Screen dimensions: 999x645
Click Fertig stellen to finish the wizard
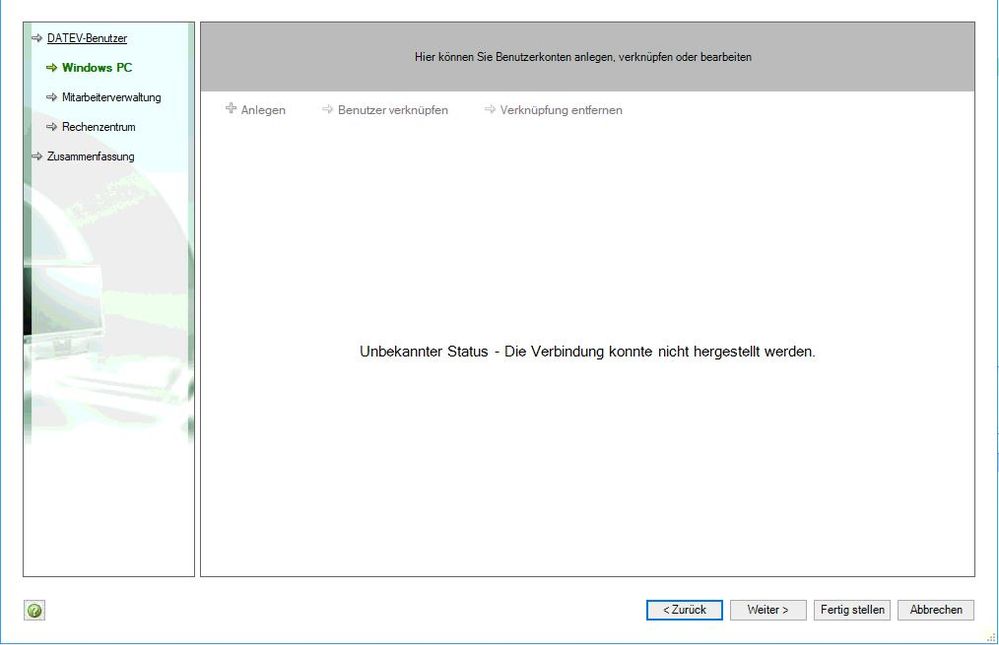pos(852,610)
